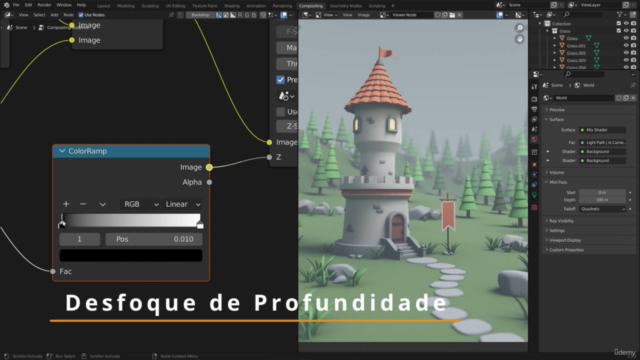Click the Pos 0.010 value field

tap(154, 239)
